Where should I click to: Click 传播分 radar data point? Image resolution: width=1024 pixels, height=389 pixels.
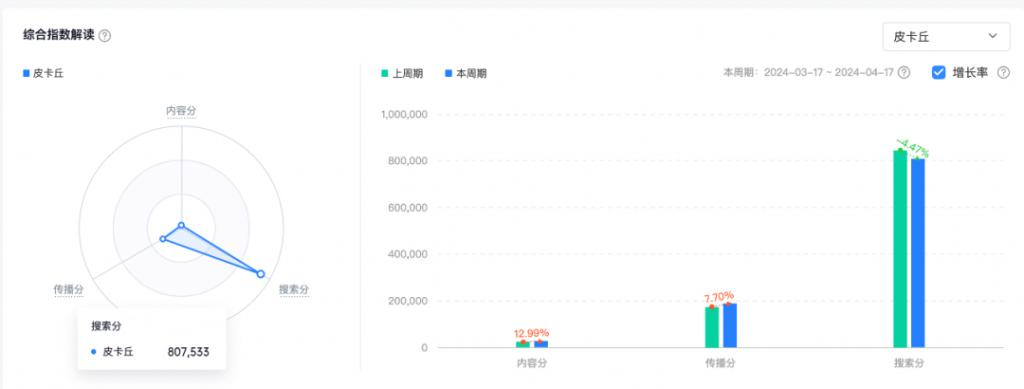163,239
